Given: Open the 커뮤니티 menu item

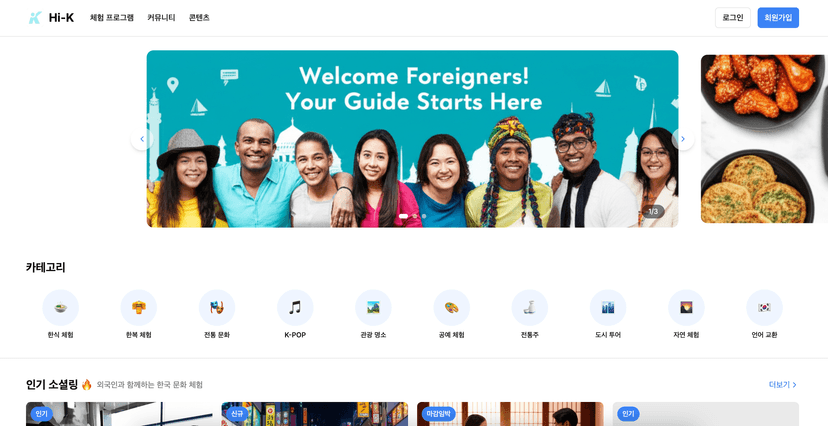Looking at the screenshot, I should [161, 17].
